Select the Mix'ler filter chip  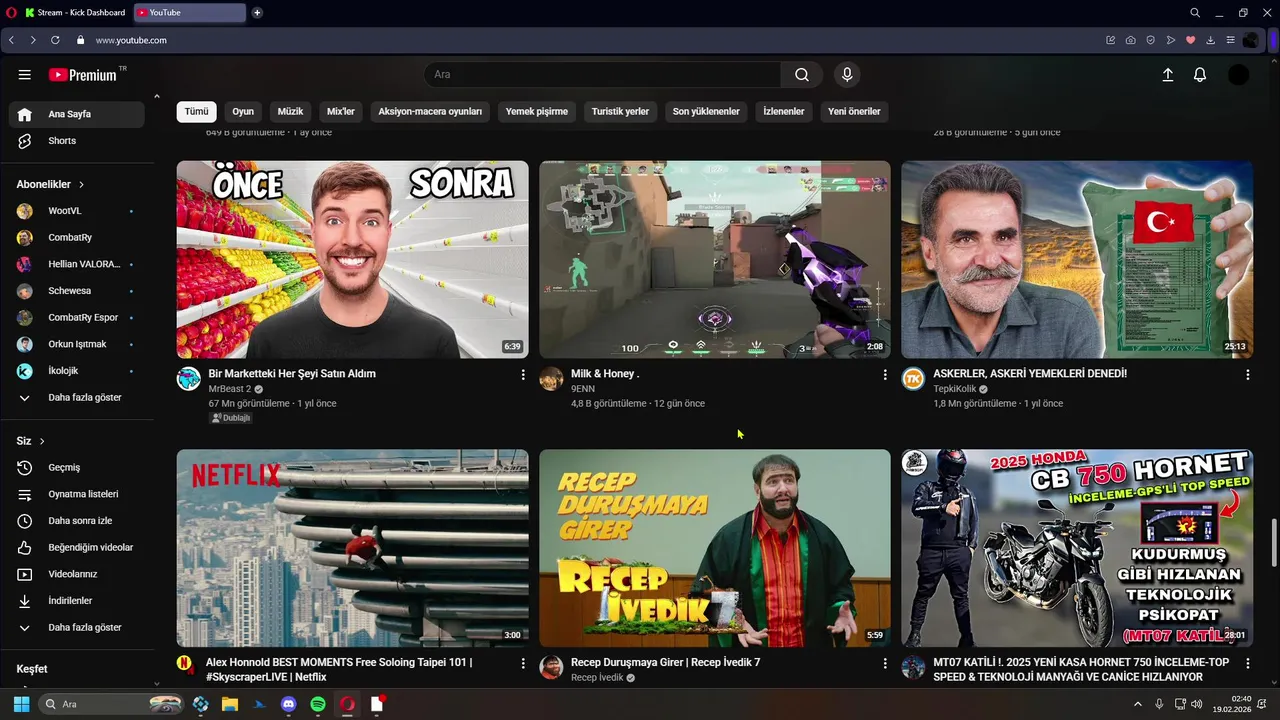(341, 111)
